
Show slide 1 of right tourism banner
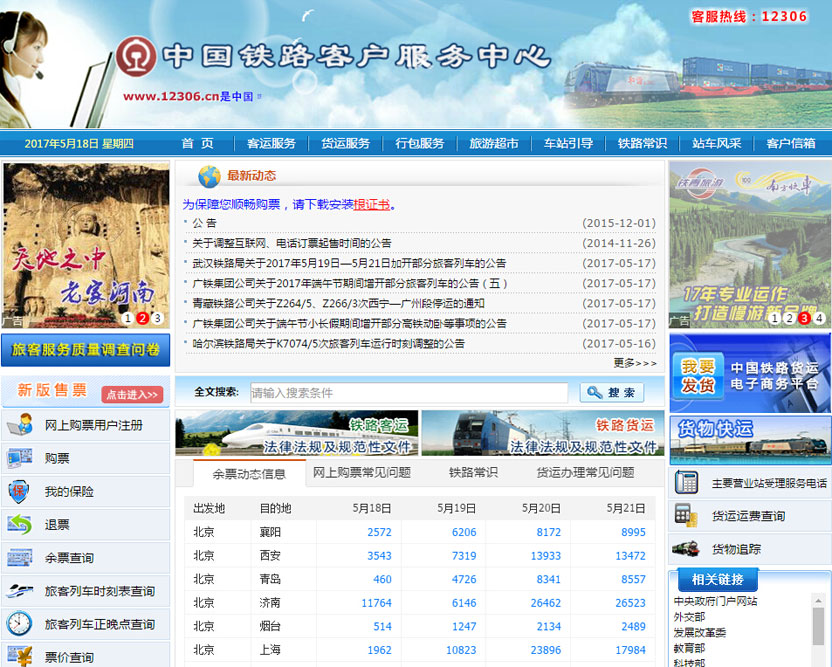(775, 318)
